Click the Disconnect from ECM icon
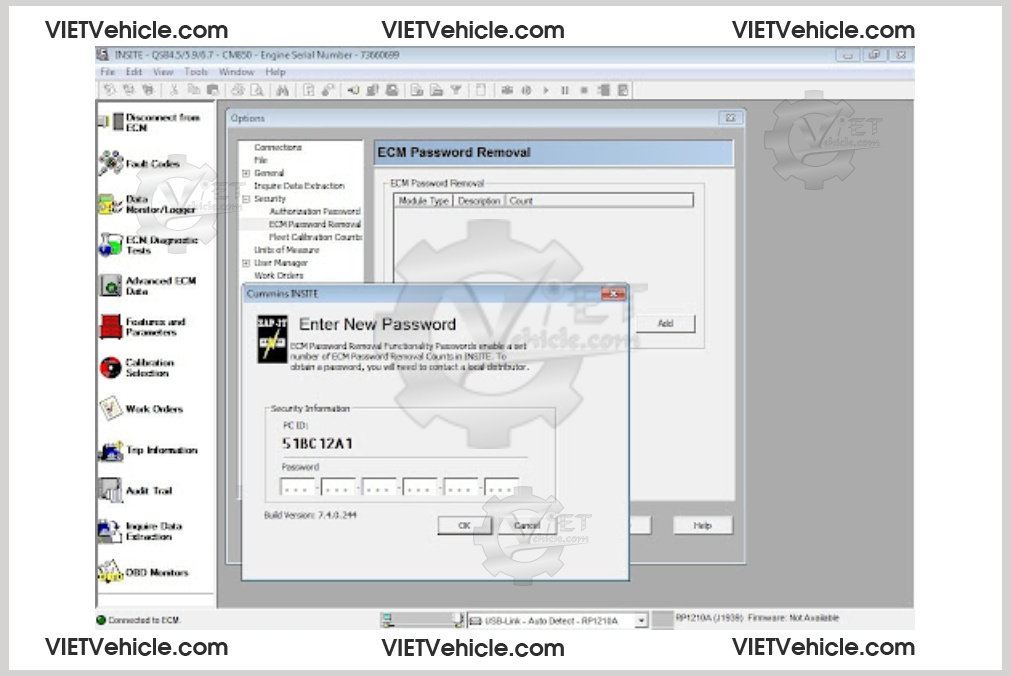 (110, 122)
